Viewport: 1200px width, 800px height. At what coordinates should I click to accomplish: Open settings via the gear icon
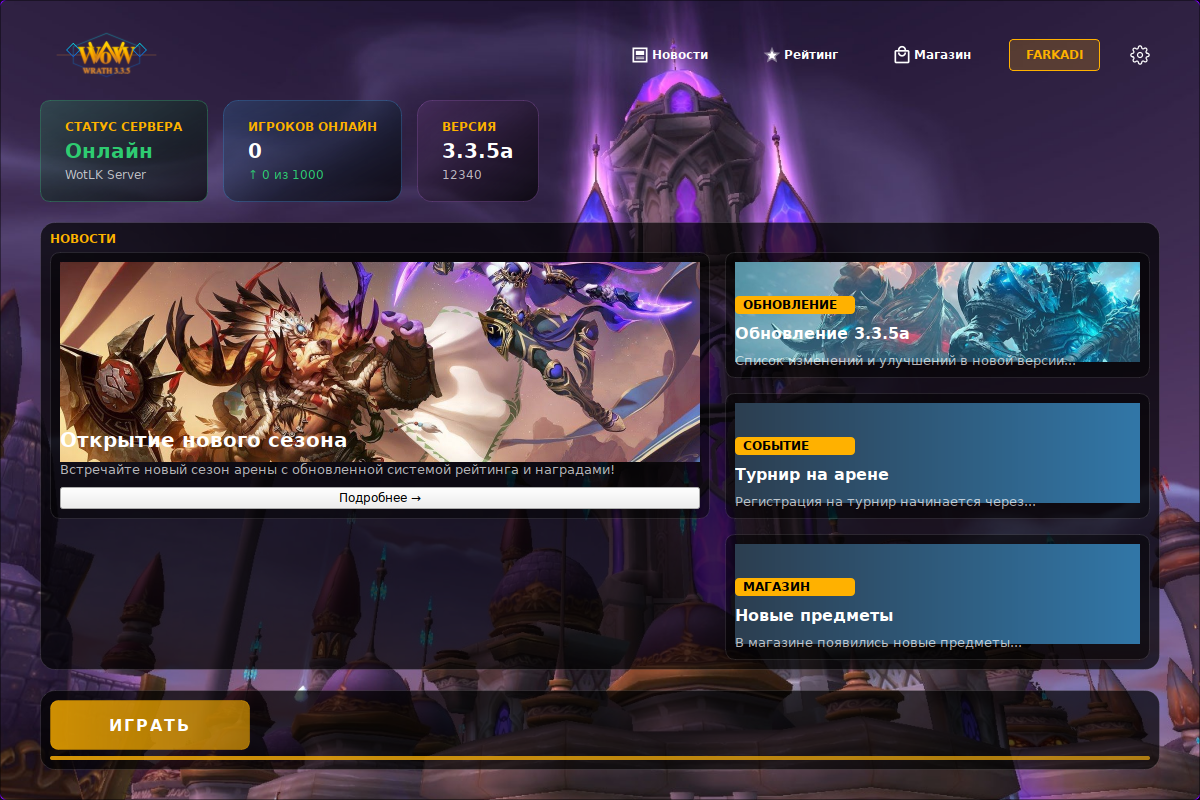tap(1139, 55)
